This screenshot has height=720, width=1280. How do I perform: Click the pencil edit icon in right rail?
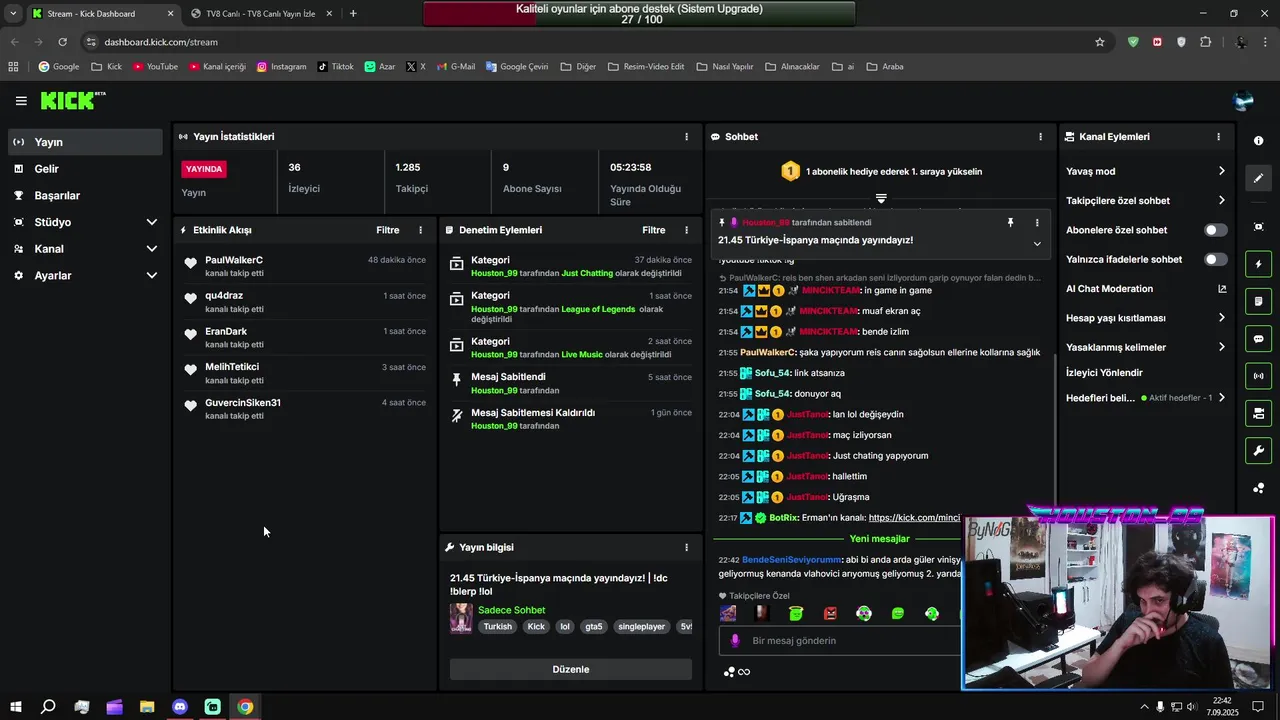1258,178
